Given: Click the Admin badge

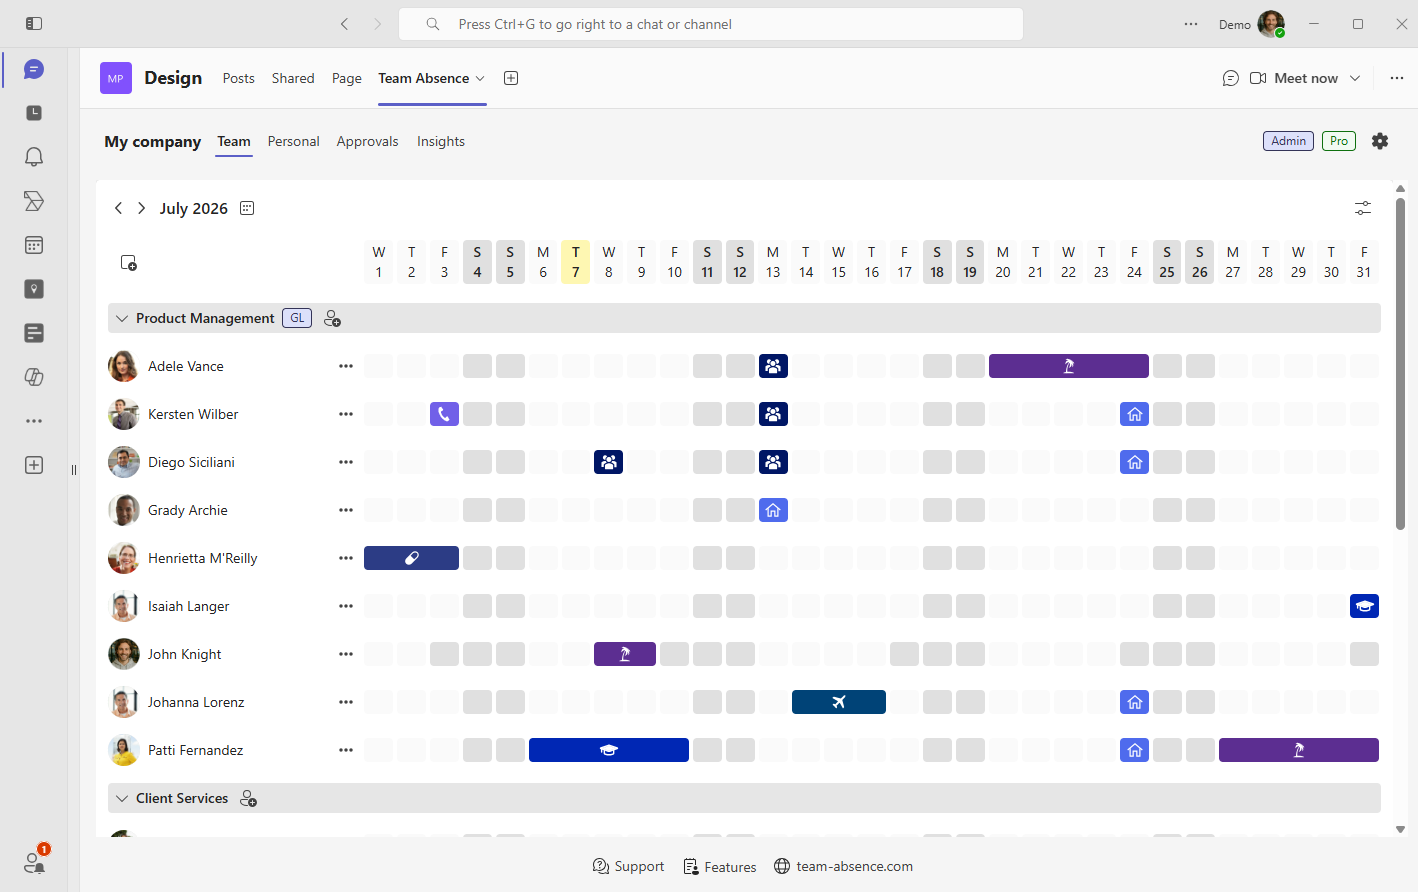Looking at the screenshot, I should click(x=1288, y=141).
